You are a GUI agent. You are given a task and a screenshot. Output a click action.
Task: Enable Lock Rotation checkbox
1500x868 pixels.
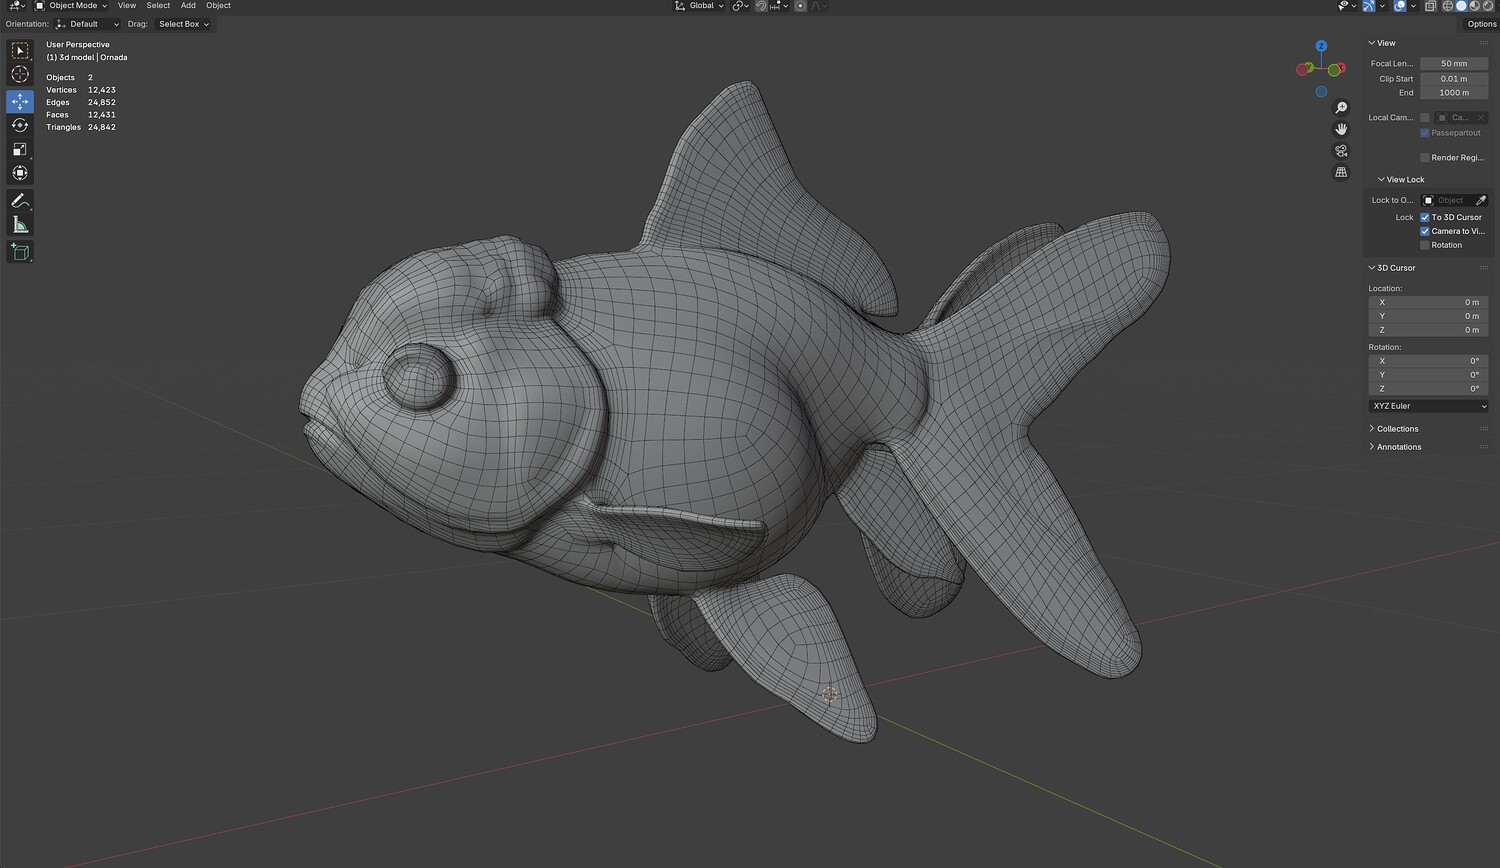tap(1425, 245)
